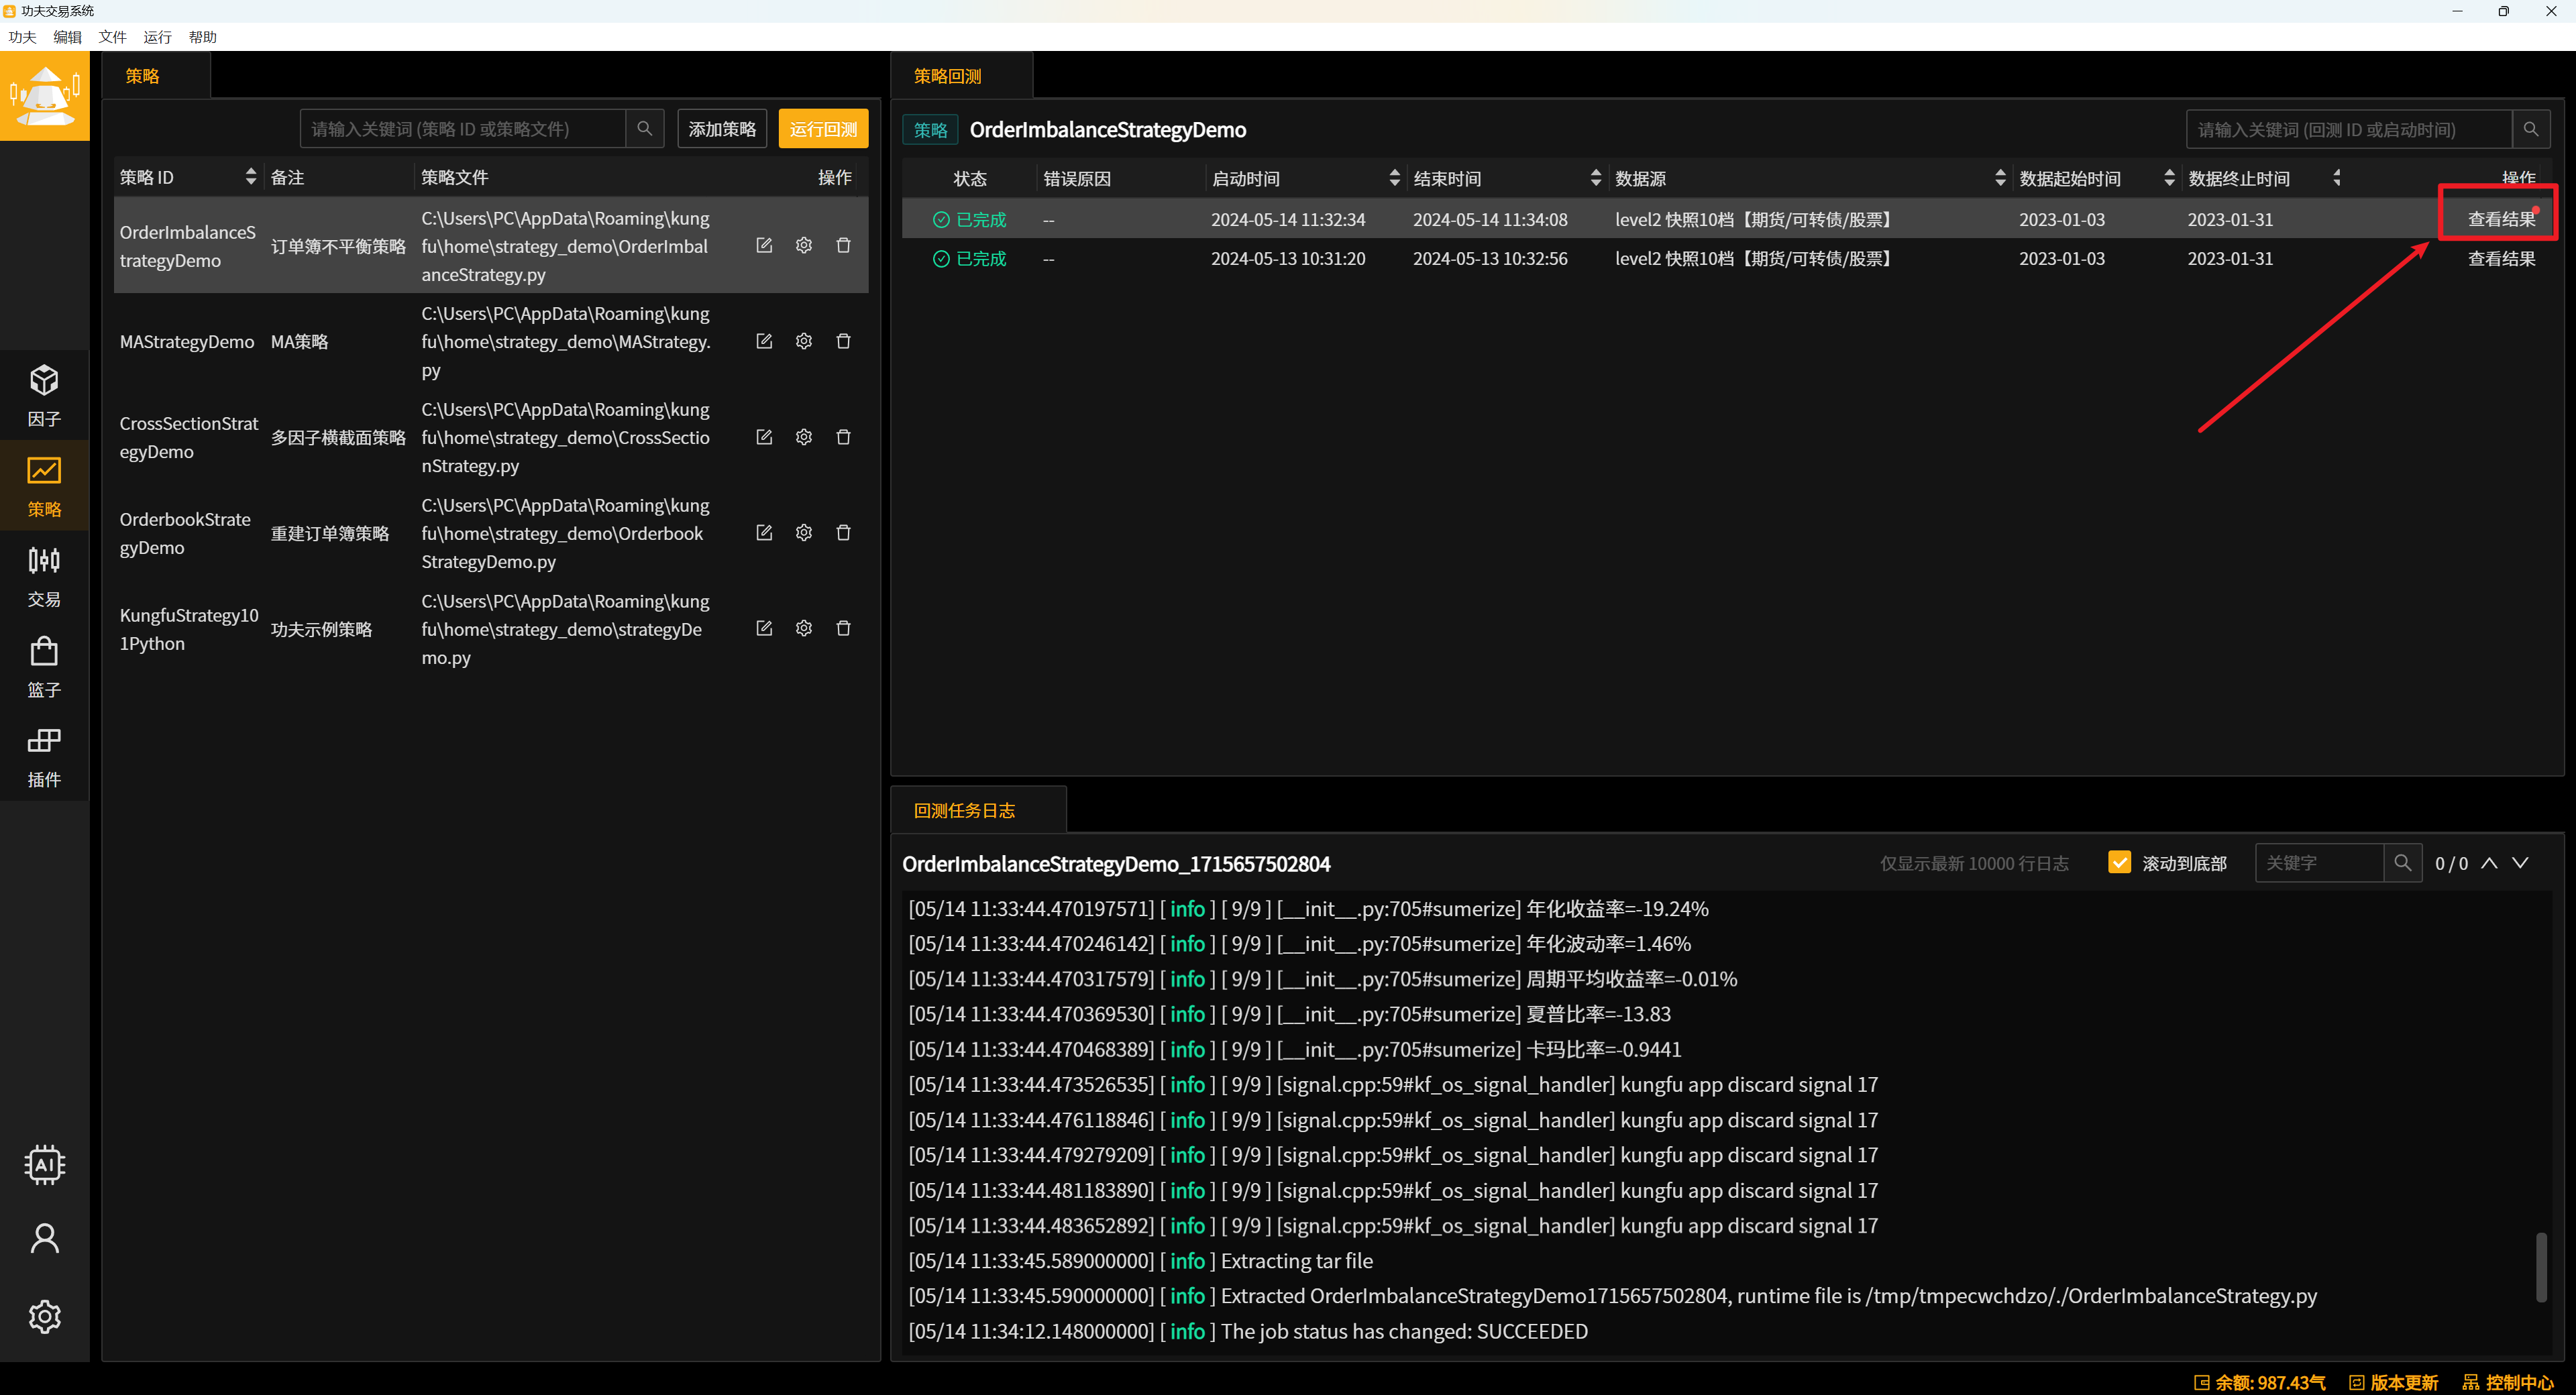Click the backtest search magnifier icon

point(2531,130)
